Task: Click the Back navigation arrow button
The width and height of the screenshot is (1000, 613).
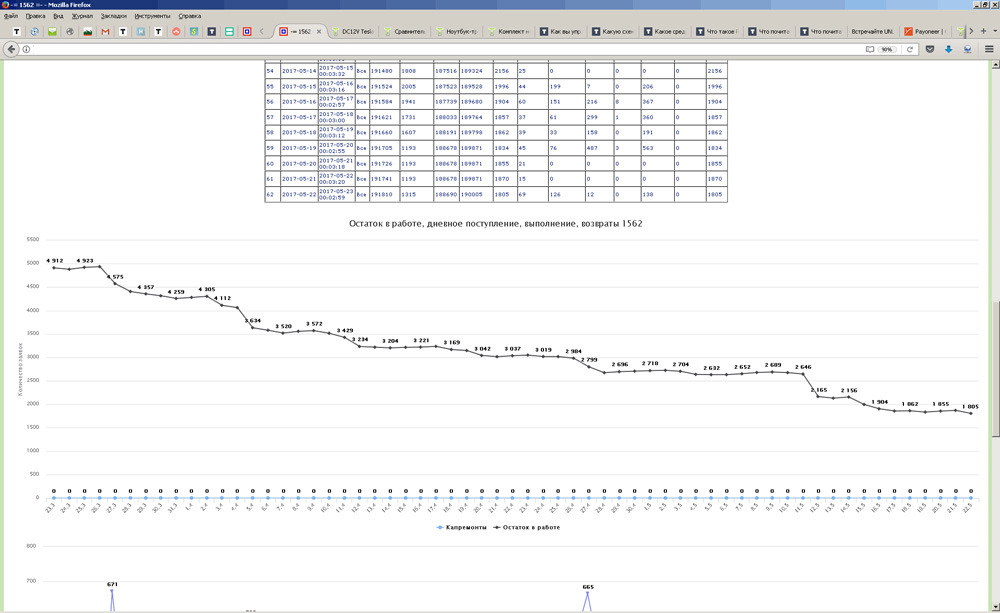Action: [12, 49]
